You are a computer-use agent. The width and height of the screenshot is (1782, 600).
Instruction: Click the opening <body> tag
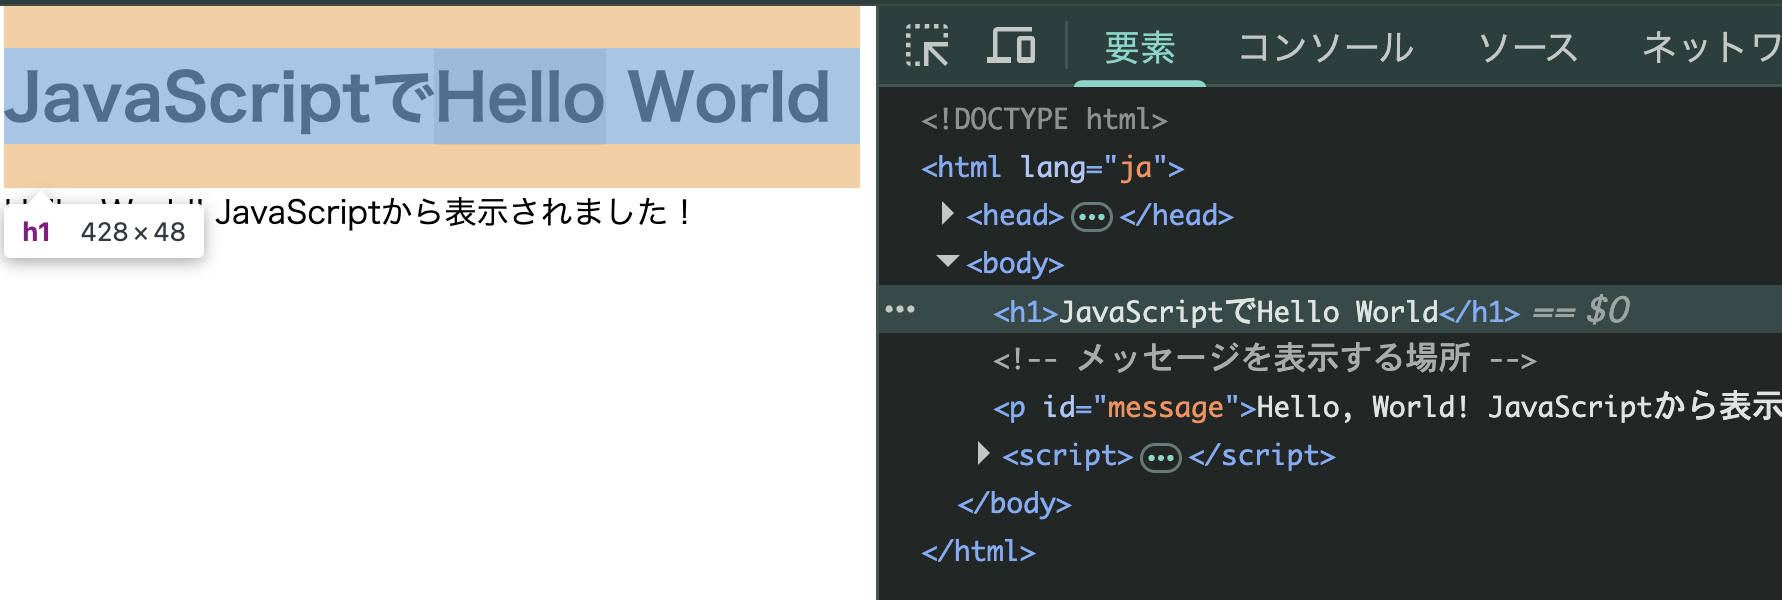(1015, 263)
